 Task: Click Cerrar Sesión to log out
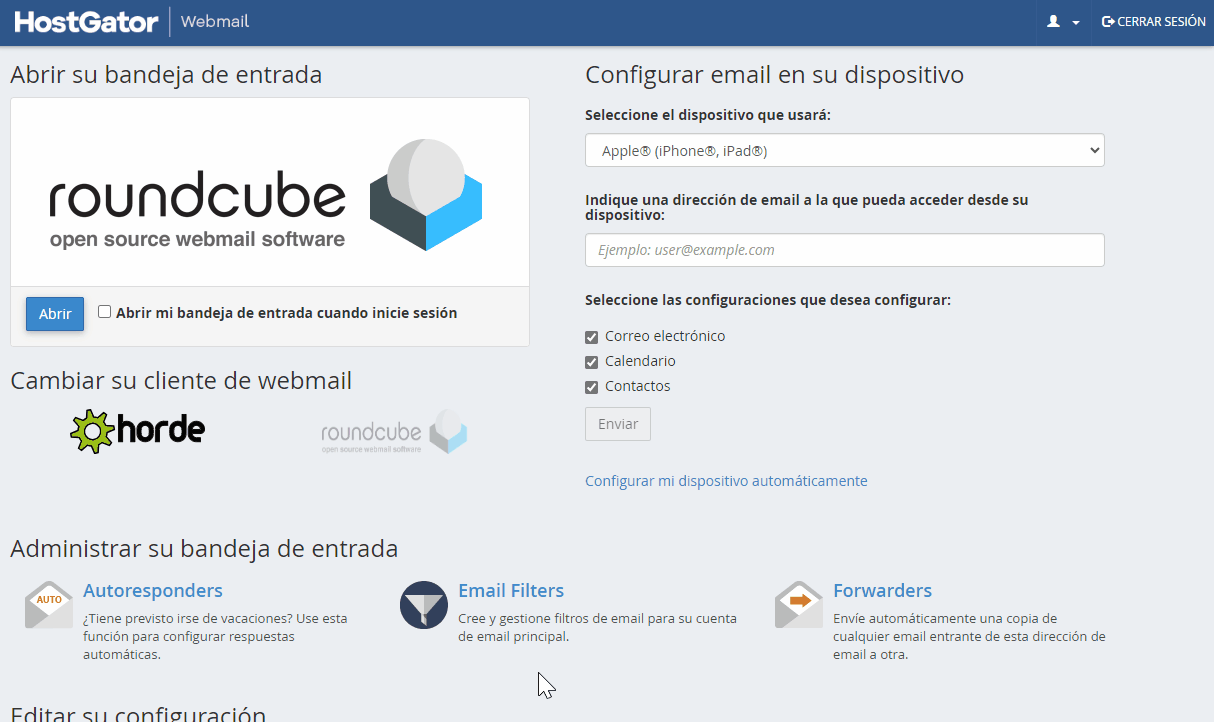pyautogui.click(x=1153, y=22)
